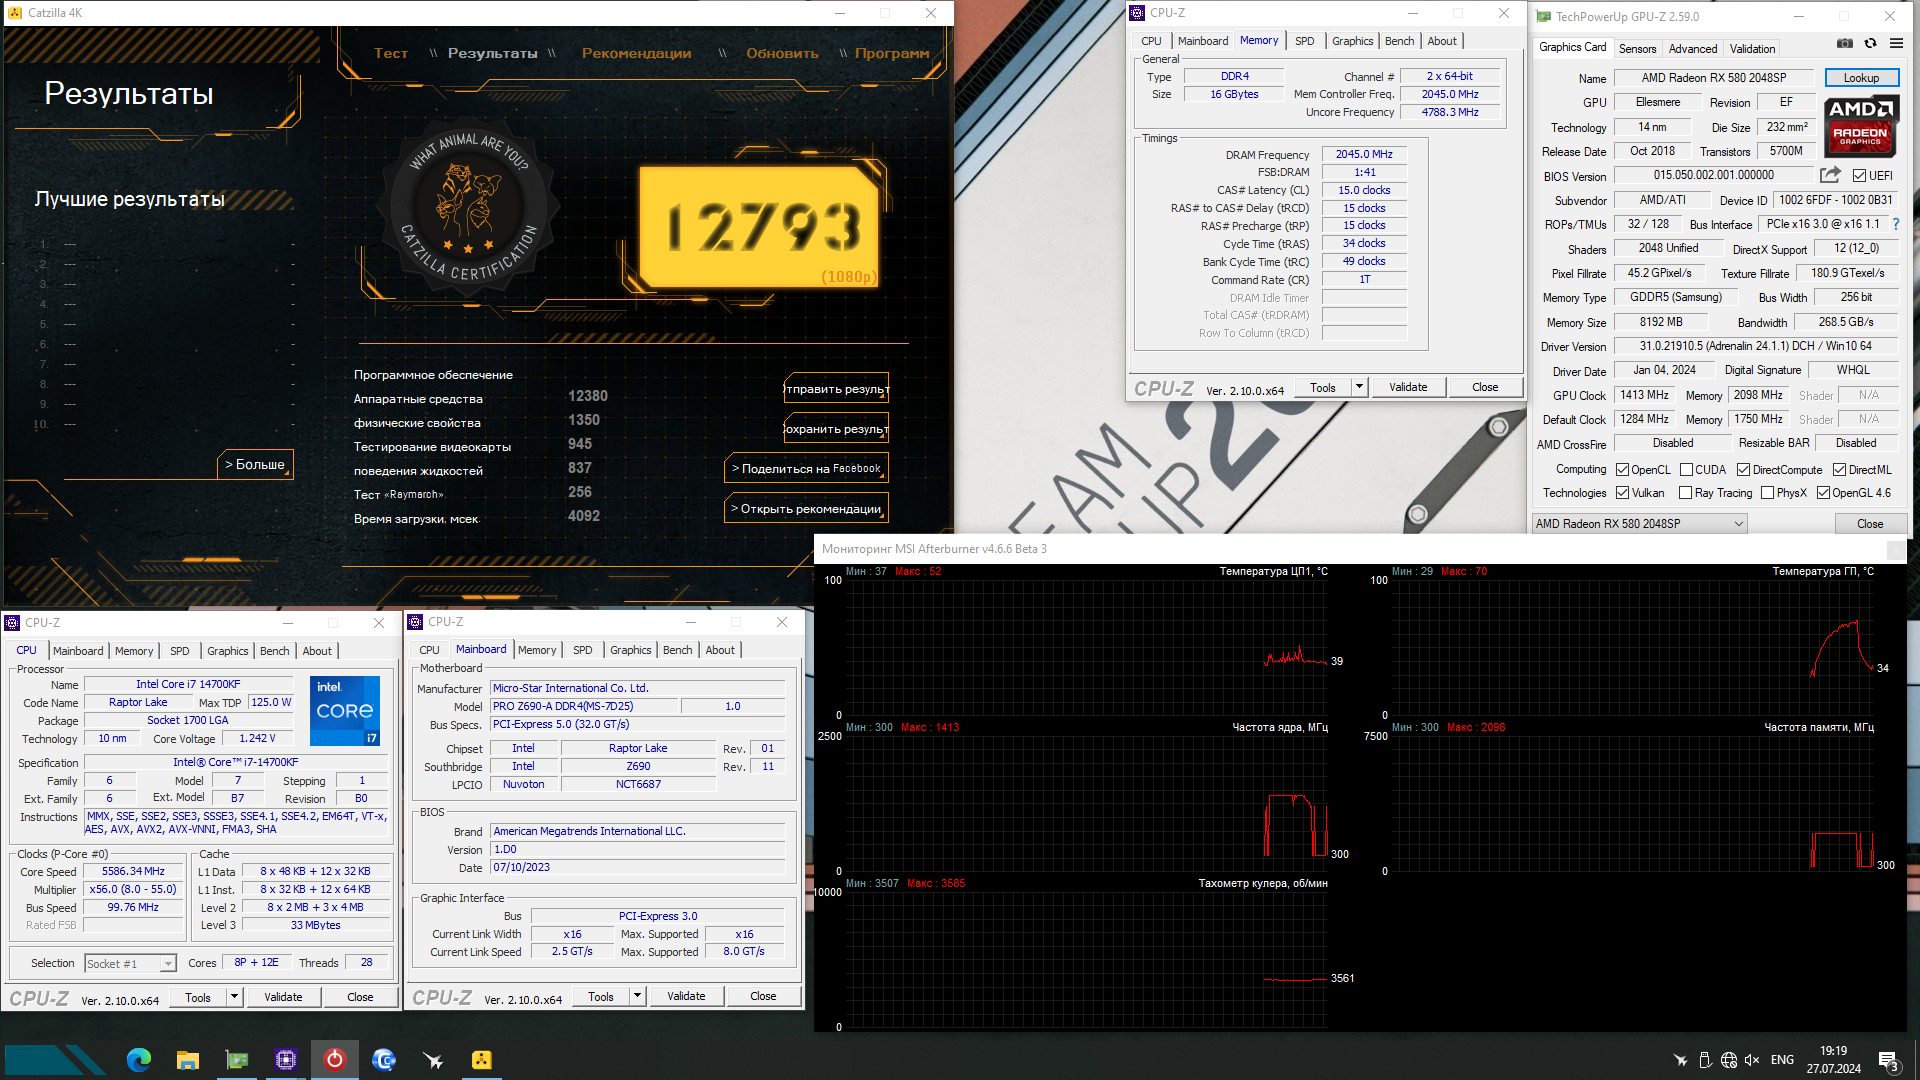Image resolution: width=1920 pixels, height=1080 pixels.
Task: Click Поделиться на Facebook button
Action: [x=806, y=468]
